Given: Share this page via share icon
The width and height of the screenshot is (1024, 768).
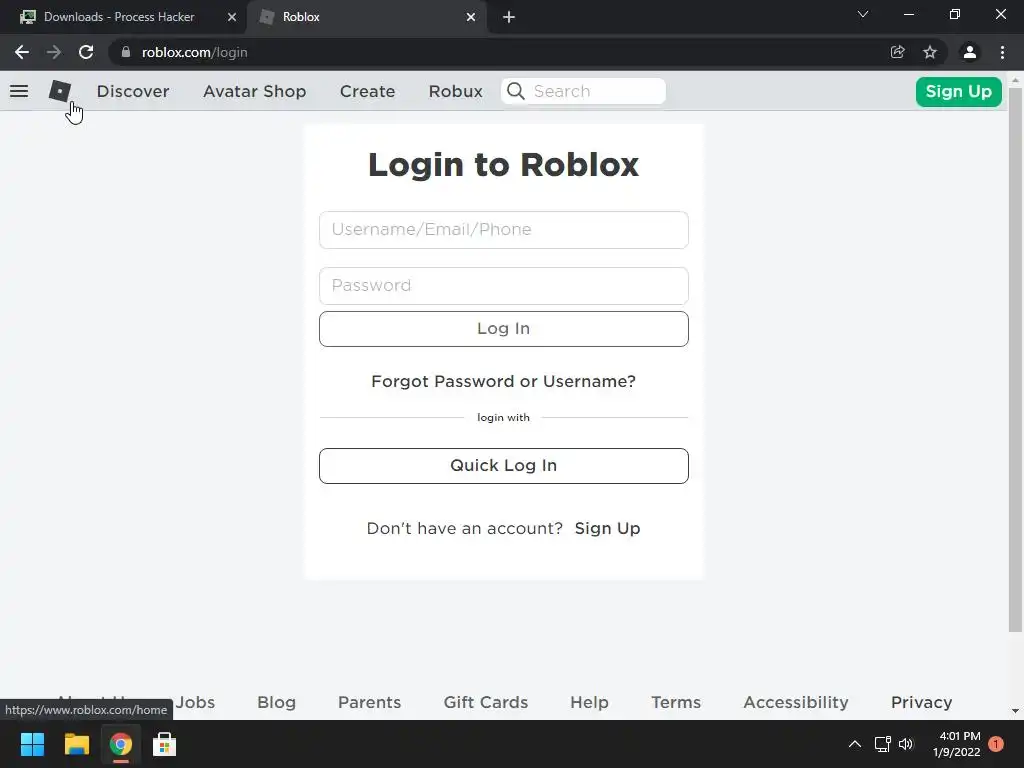Looking at the screenshot, I should coord(897,52).
